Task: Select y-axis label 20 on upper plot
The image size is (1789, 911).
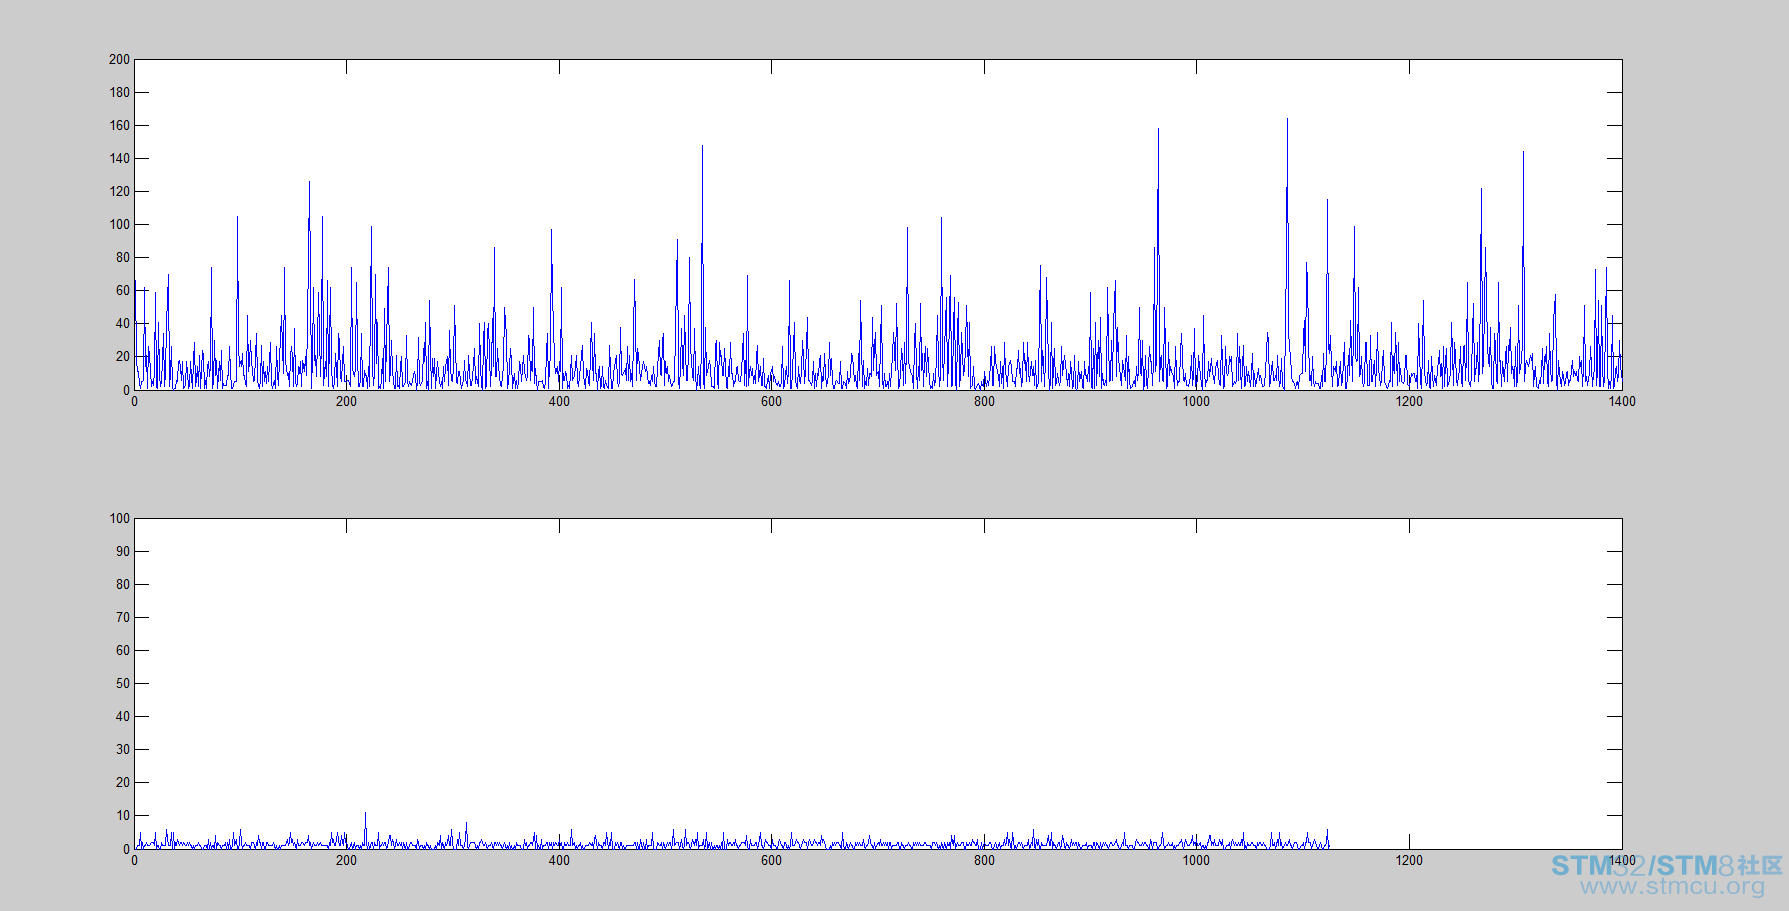Action: [123, 356]
